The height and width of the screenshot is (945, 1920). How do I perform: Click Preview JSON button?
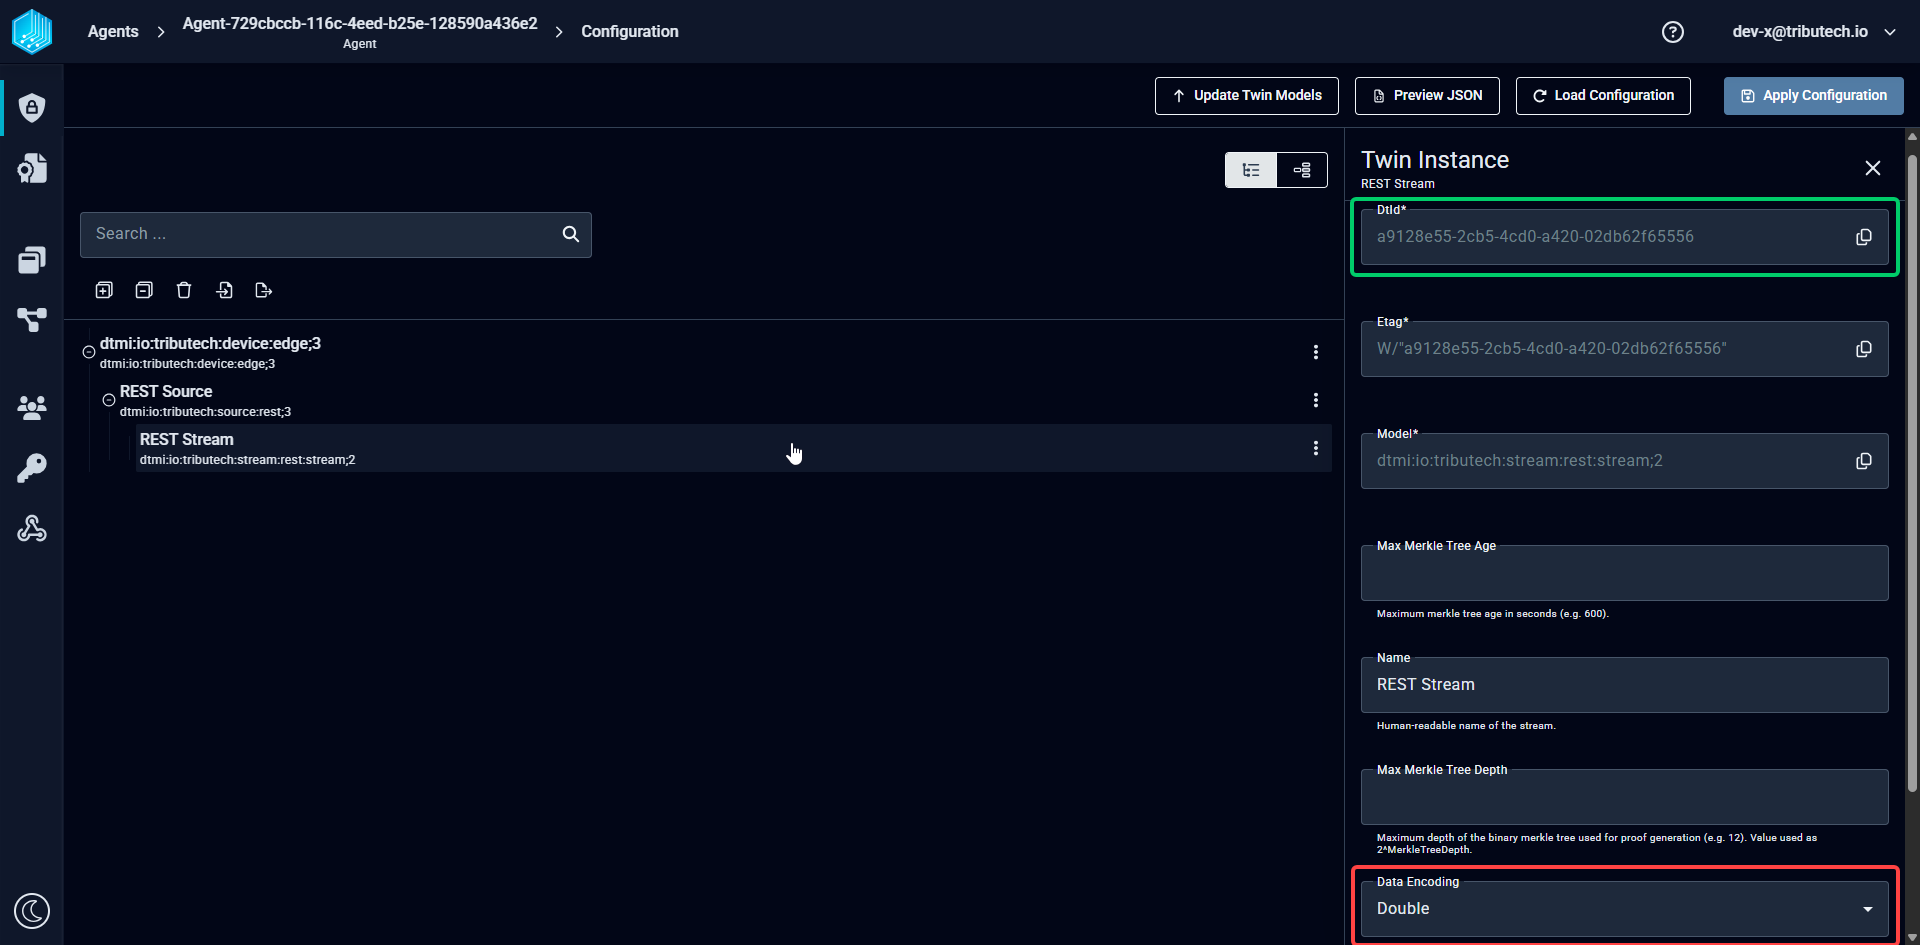point(1427,96)
